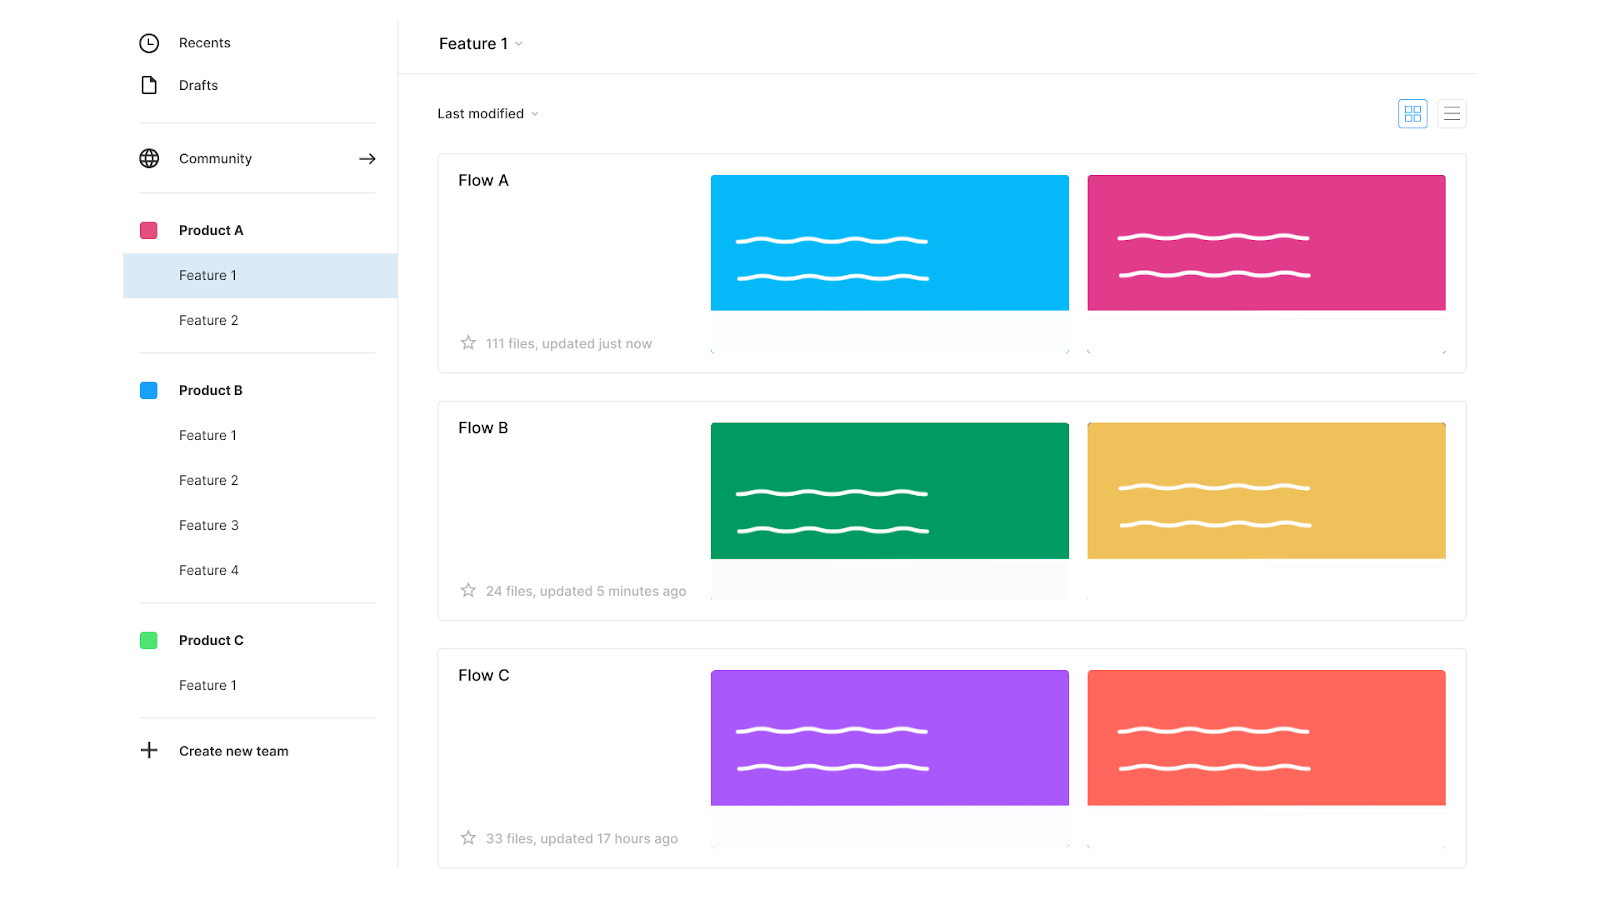This screenshot has width=1600, height=900.
Task: Click '111 files, updated just now' text
Action: [x=569, y=343]
